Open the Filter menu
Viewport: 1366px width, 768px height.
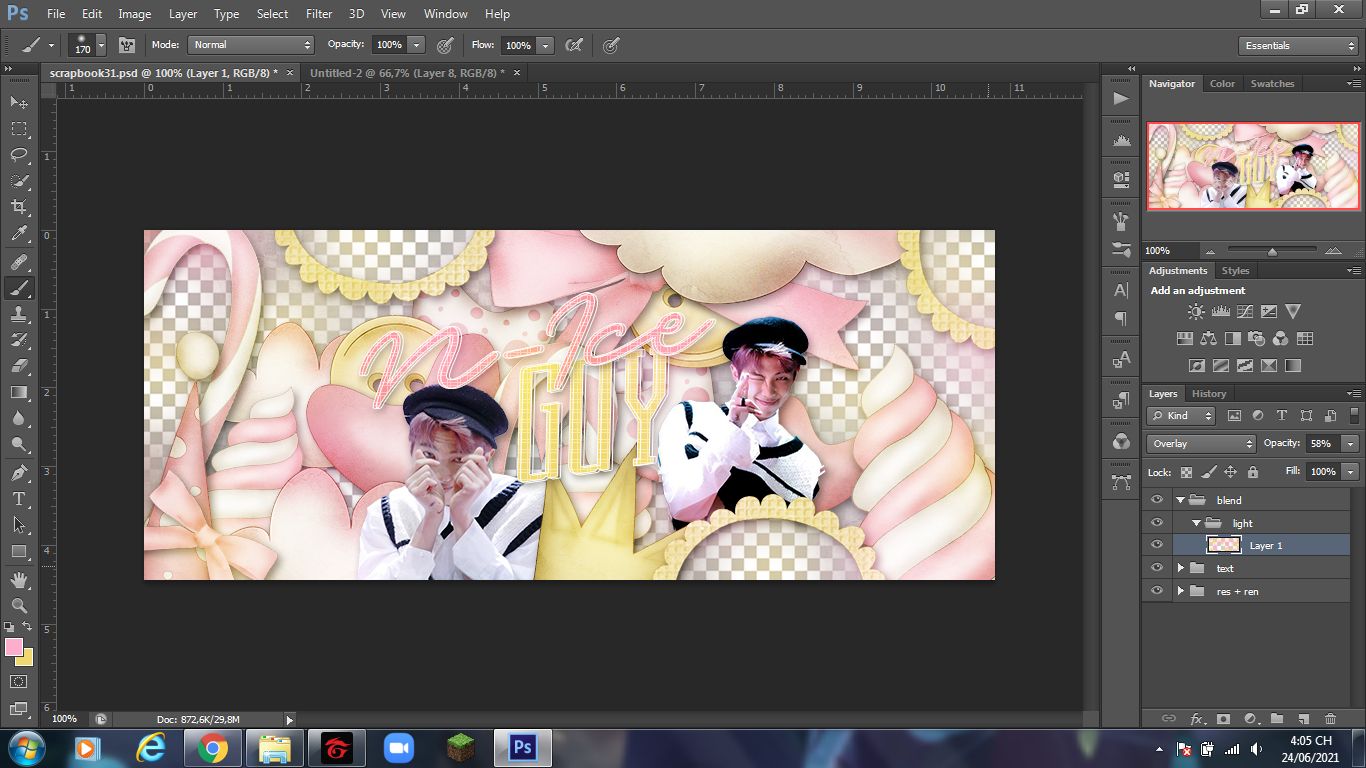click(x=319, y=14)
